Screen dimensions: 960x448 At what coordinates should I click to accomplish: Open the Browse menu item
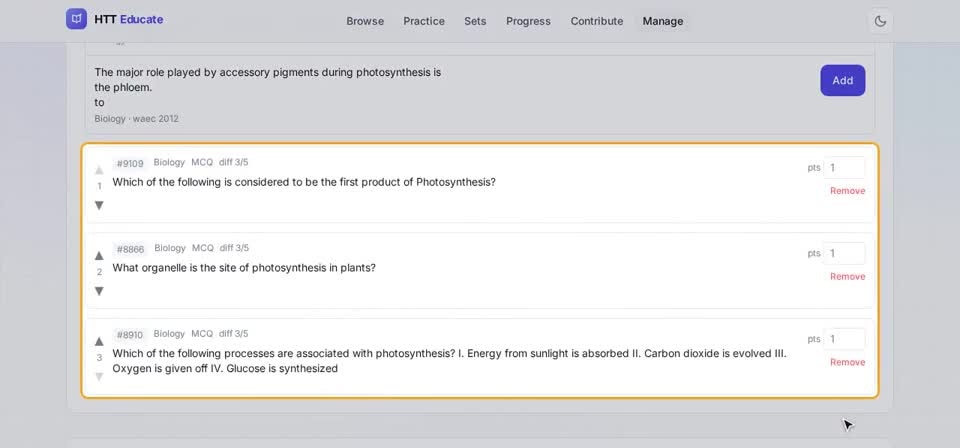(x=365, y=21)
